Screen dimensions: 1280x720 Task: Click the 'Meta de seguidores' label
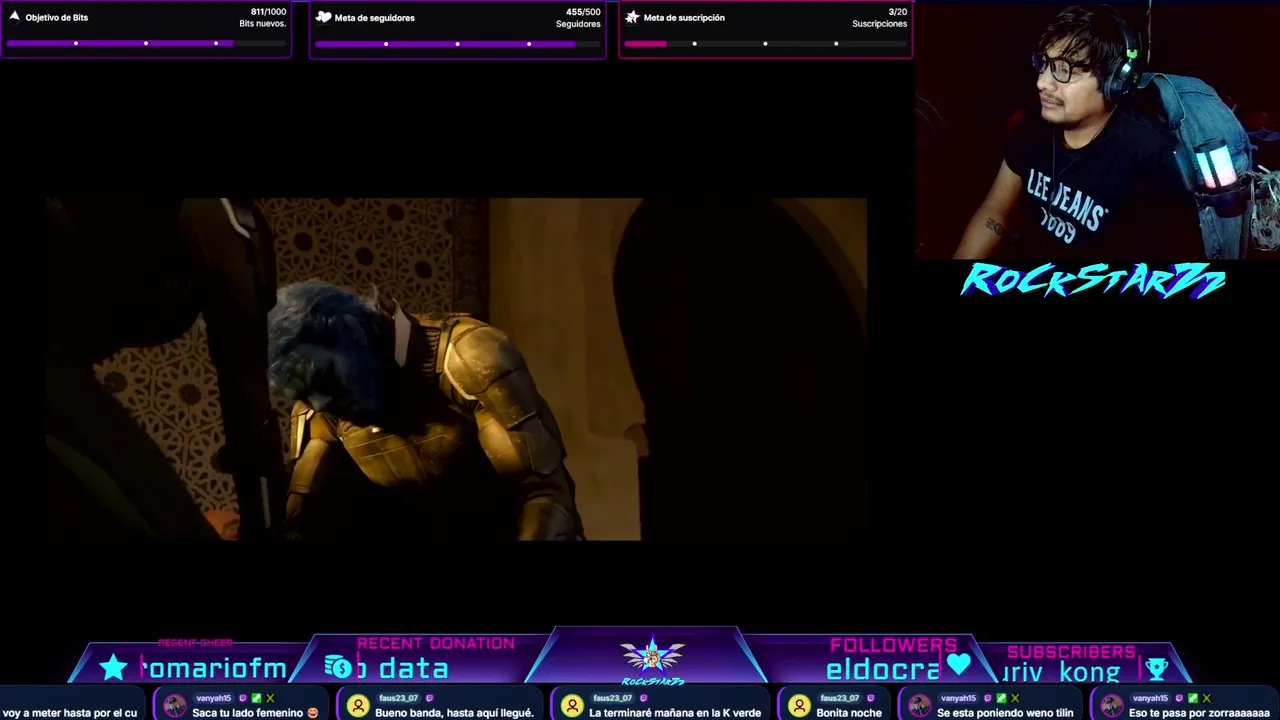pos(374,17)
